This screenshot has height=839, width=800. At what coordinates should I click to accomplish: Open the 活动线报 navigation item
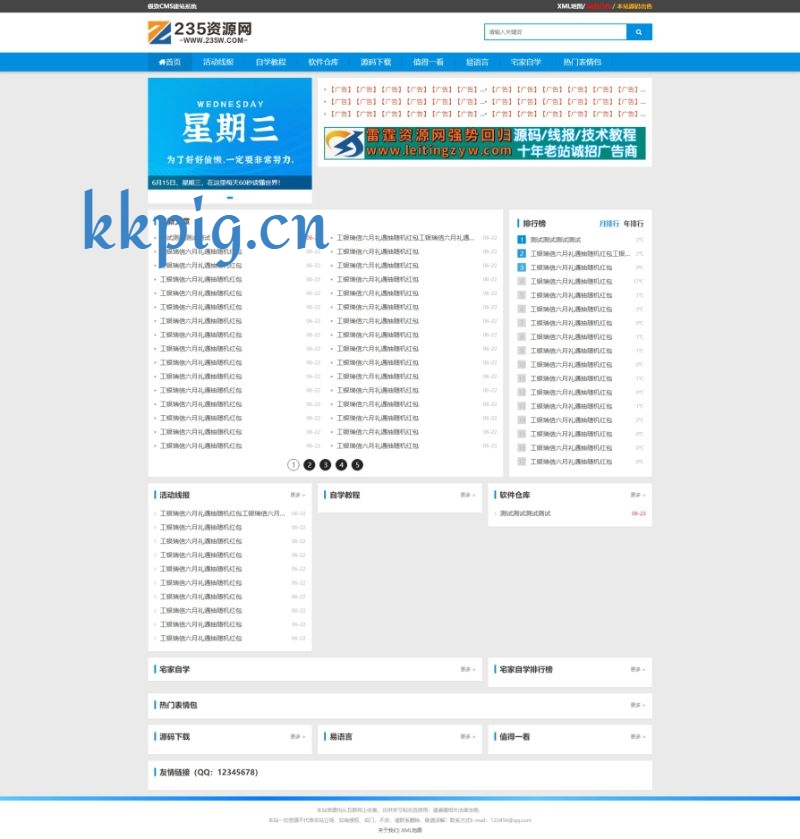(x=218, y=62)
